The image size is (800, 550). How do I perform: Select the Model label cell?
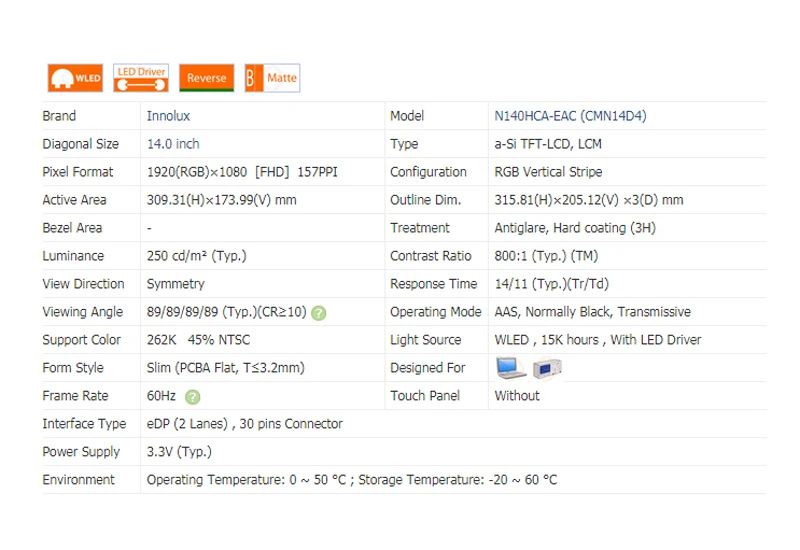(x=407, y=116)
